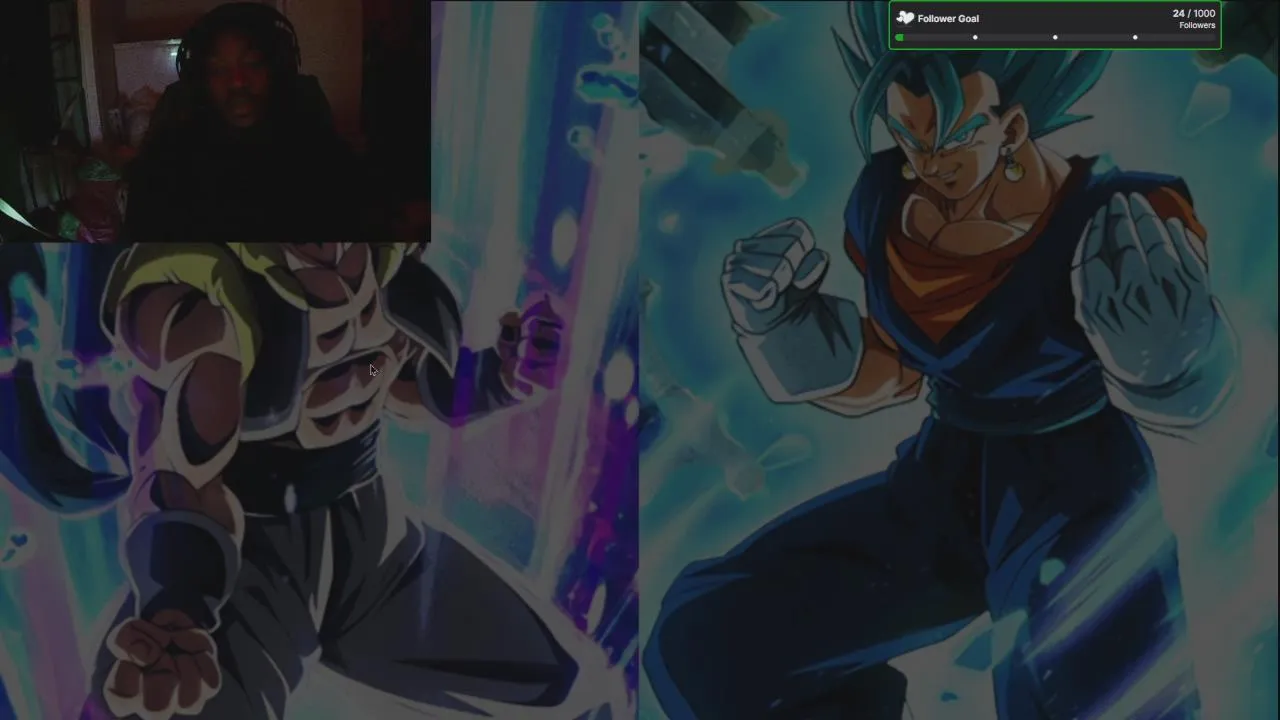Click the 'Followers' label under the count

click(1197, 26)
